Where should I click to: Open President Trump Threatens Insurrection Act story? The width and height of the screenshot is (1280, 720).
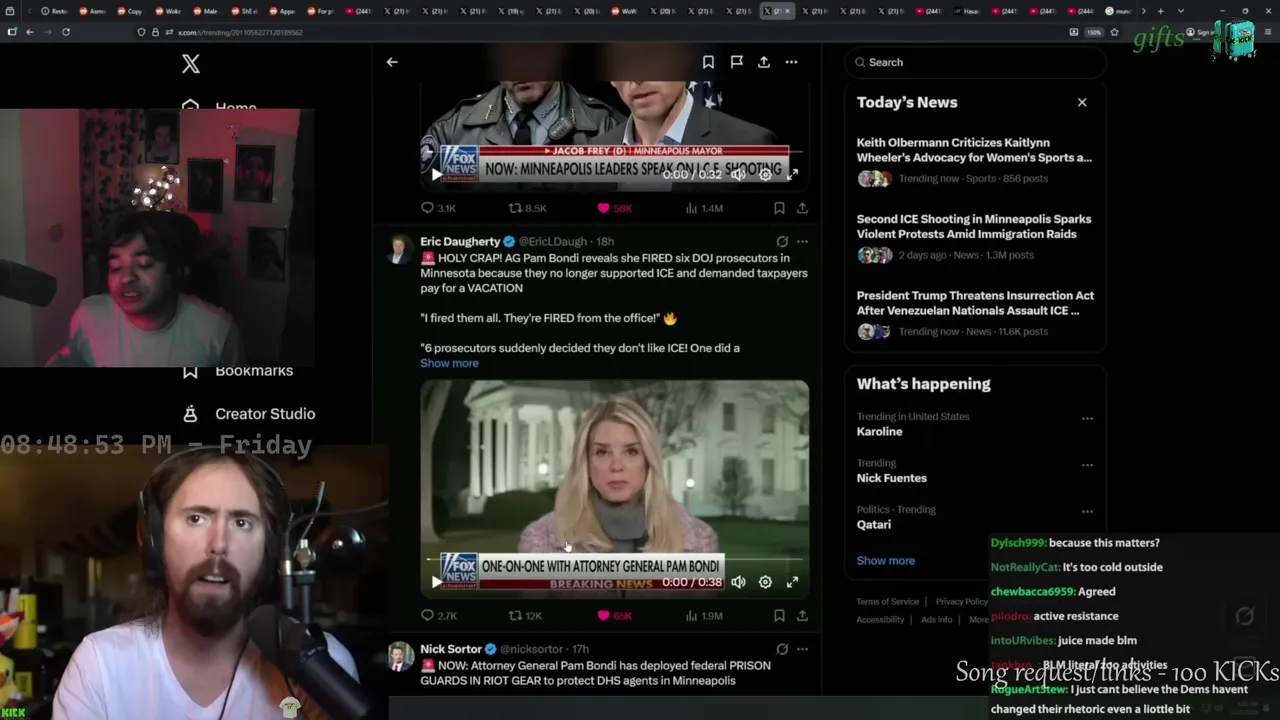[975, 303]
